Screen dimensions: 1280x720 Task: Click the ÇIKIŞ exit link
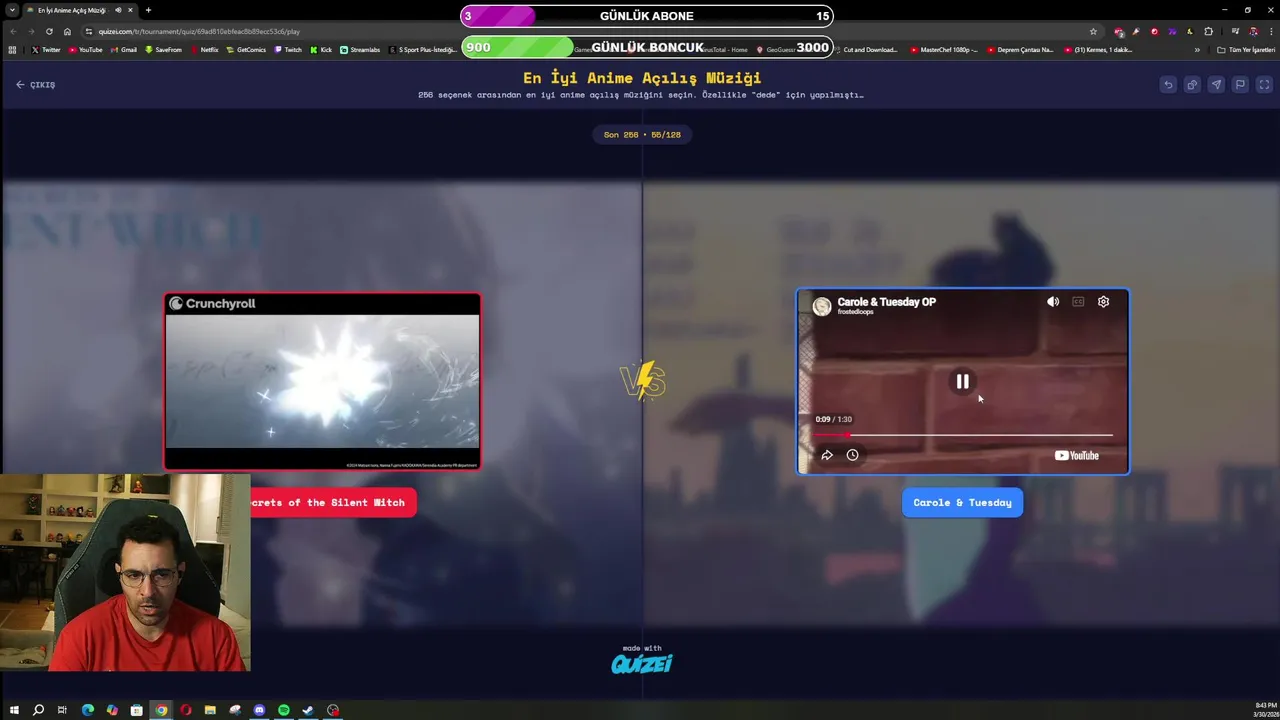36,85
